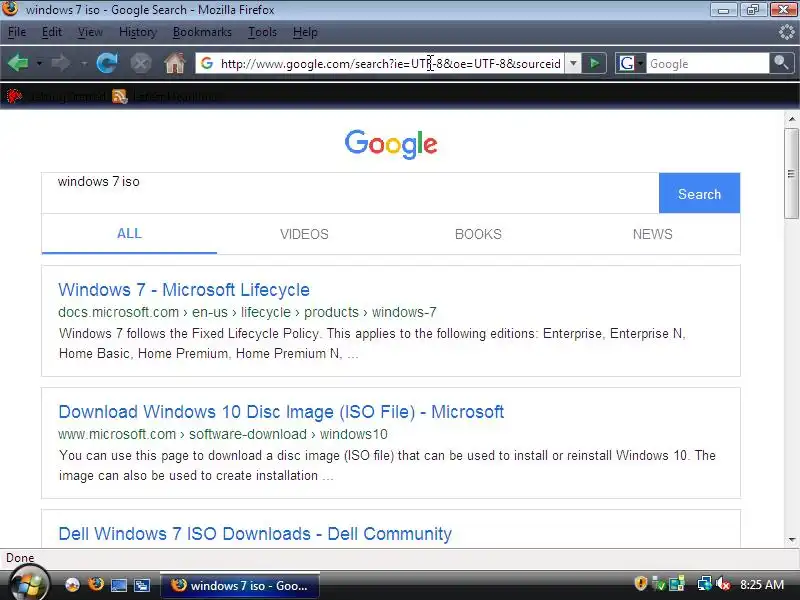Click the Show Desktop quick launch icon
Screen dimensions: 800x600
pos(118,585)
